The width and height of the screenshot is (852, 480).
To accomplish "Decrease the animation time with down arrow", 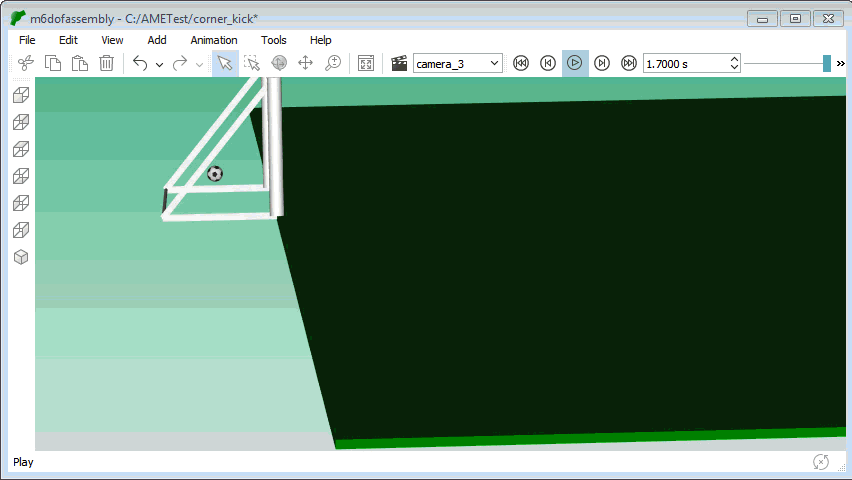I will [735, 68].
